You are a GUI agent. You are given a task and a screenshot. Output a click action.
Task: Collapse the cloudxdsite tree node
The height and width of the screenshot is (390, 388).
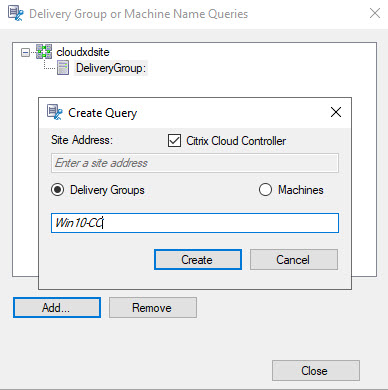25,52
